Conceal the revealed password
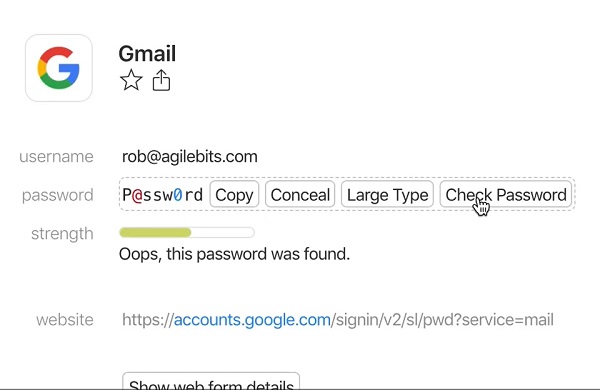Viewport: 600px width, 390px height. [x=300, y=195]
